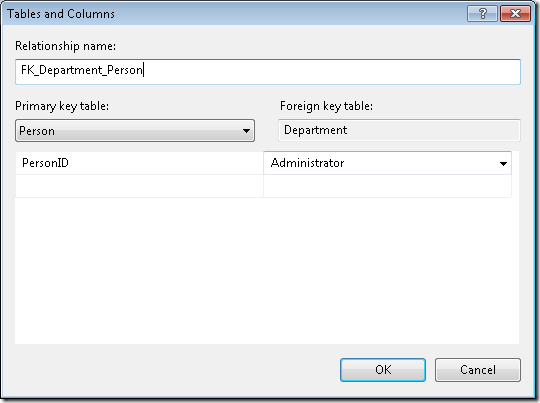Open the Administrator column dropdown arrow
The height and width of the screenshot is (403, 540).
tap(503, 164)
